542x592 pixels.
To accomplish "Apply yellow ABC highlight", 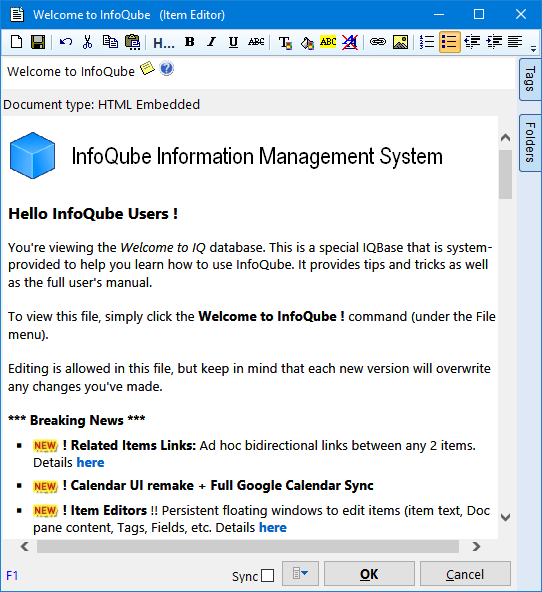I will pos(328,42).
